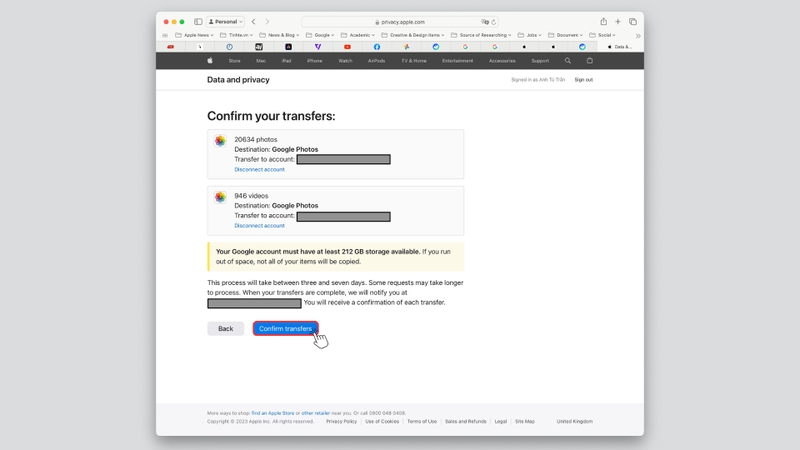
Task: Open the Share menu in Safari toolbar
Action: [604, 21]
